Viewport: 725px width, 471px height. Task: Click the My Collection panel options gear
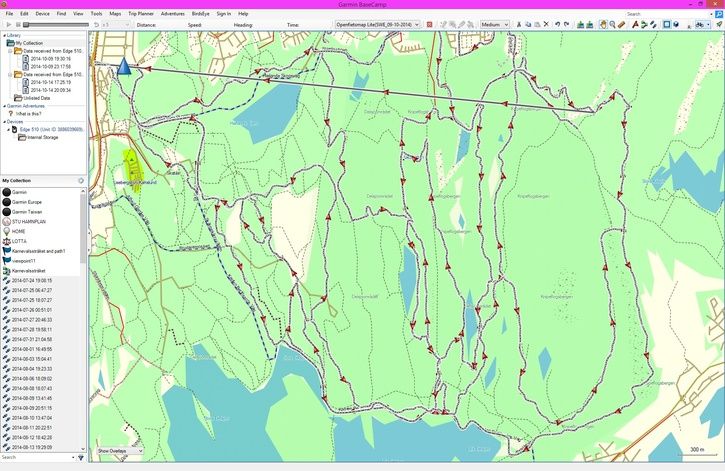tap(81, 181)
